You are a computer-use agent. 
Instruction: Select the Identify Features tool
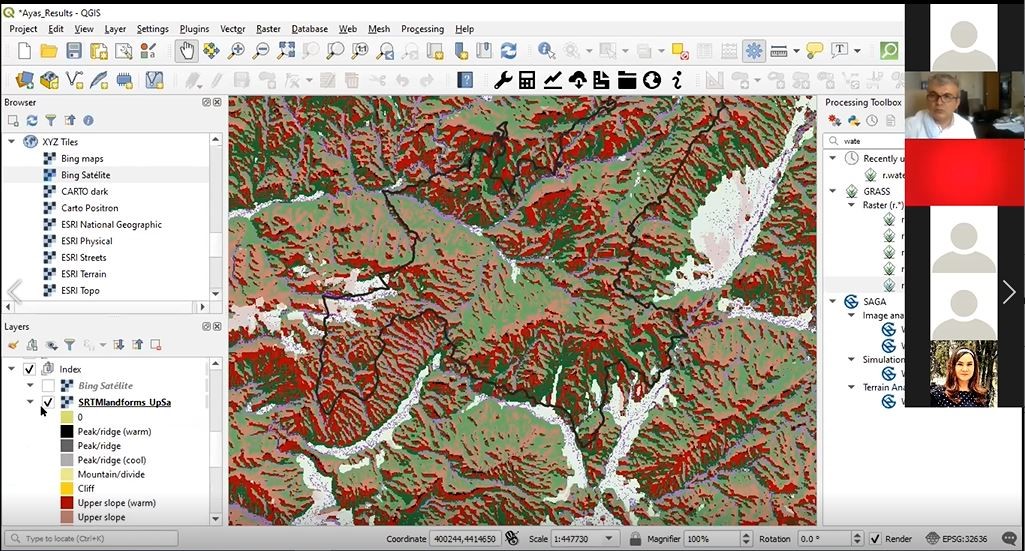point(546,50)
